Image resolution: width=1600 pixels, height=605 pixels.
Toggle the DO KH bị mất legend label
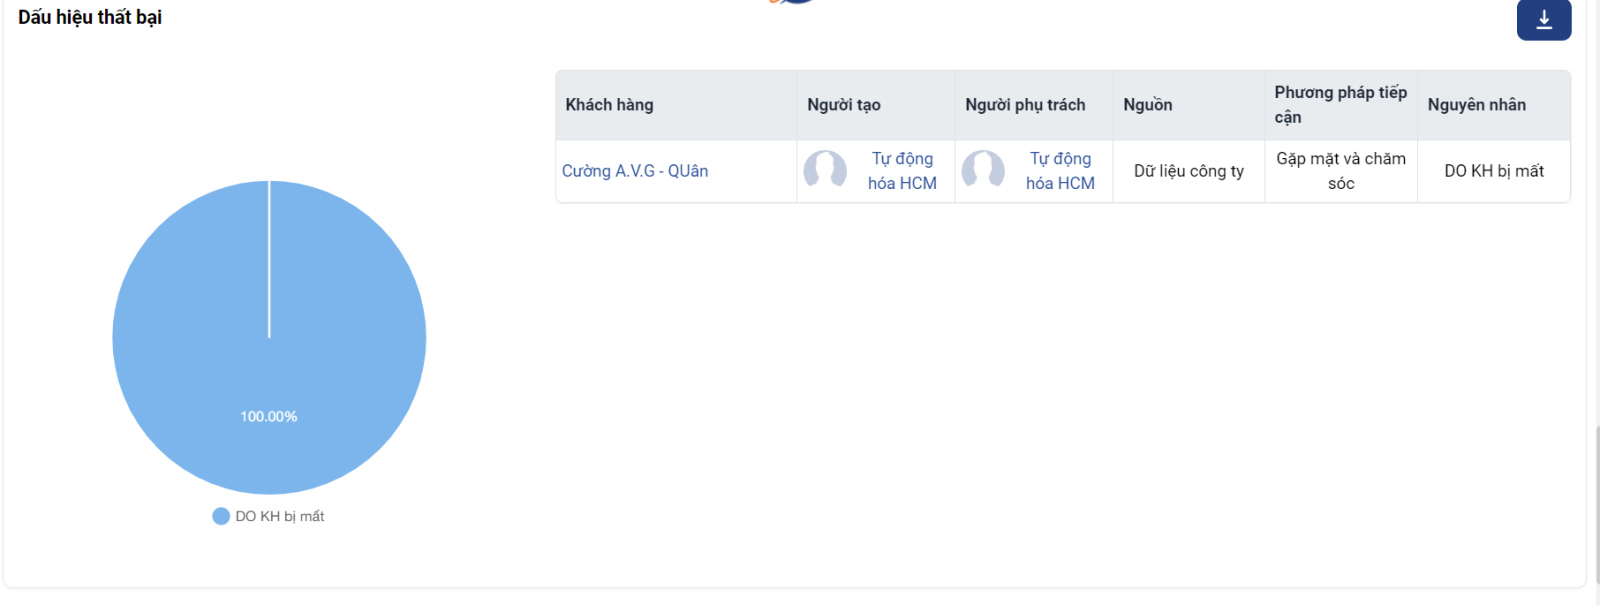pos(280,516)
